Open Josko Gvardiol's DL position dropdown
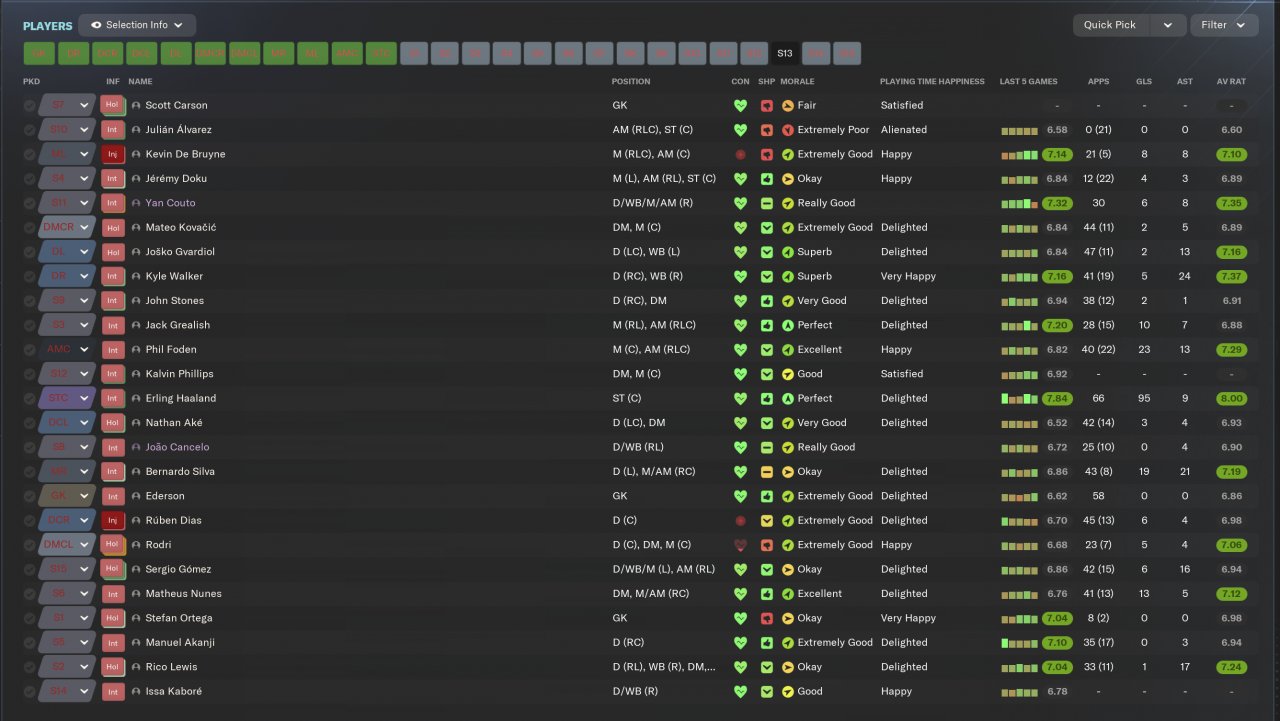 click(67, 252)
